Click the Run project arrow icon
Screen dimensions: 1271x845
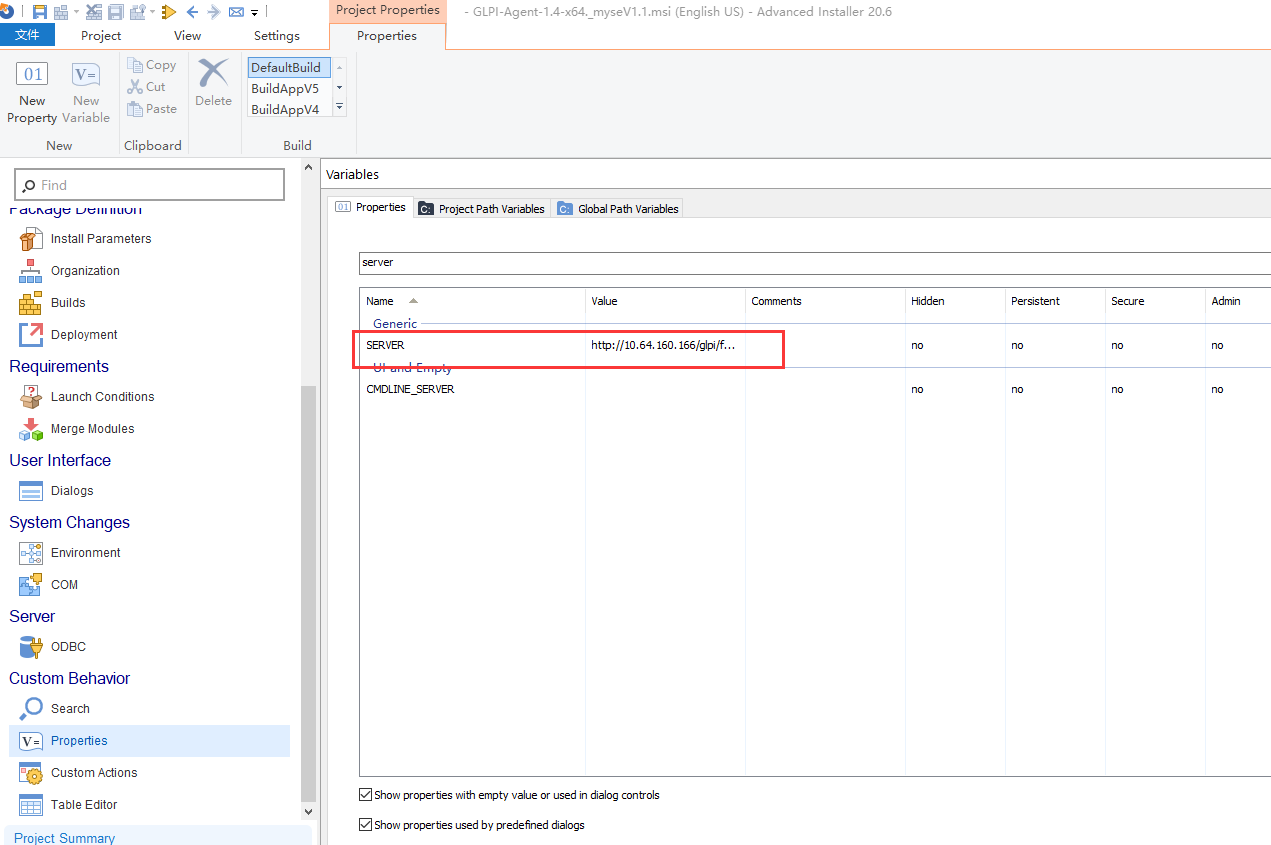click(168, 12)
